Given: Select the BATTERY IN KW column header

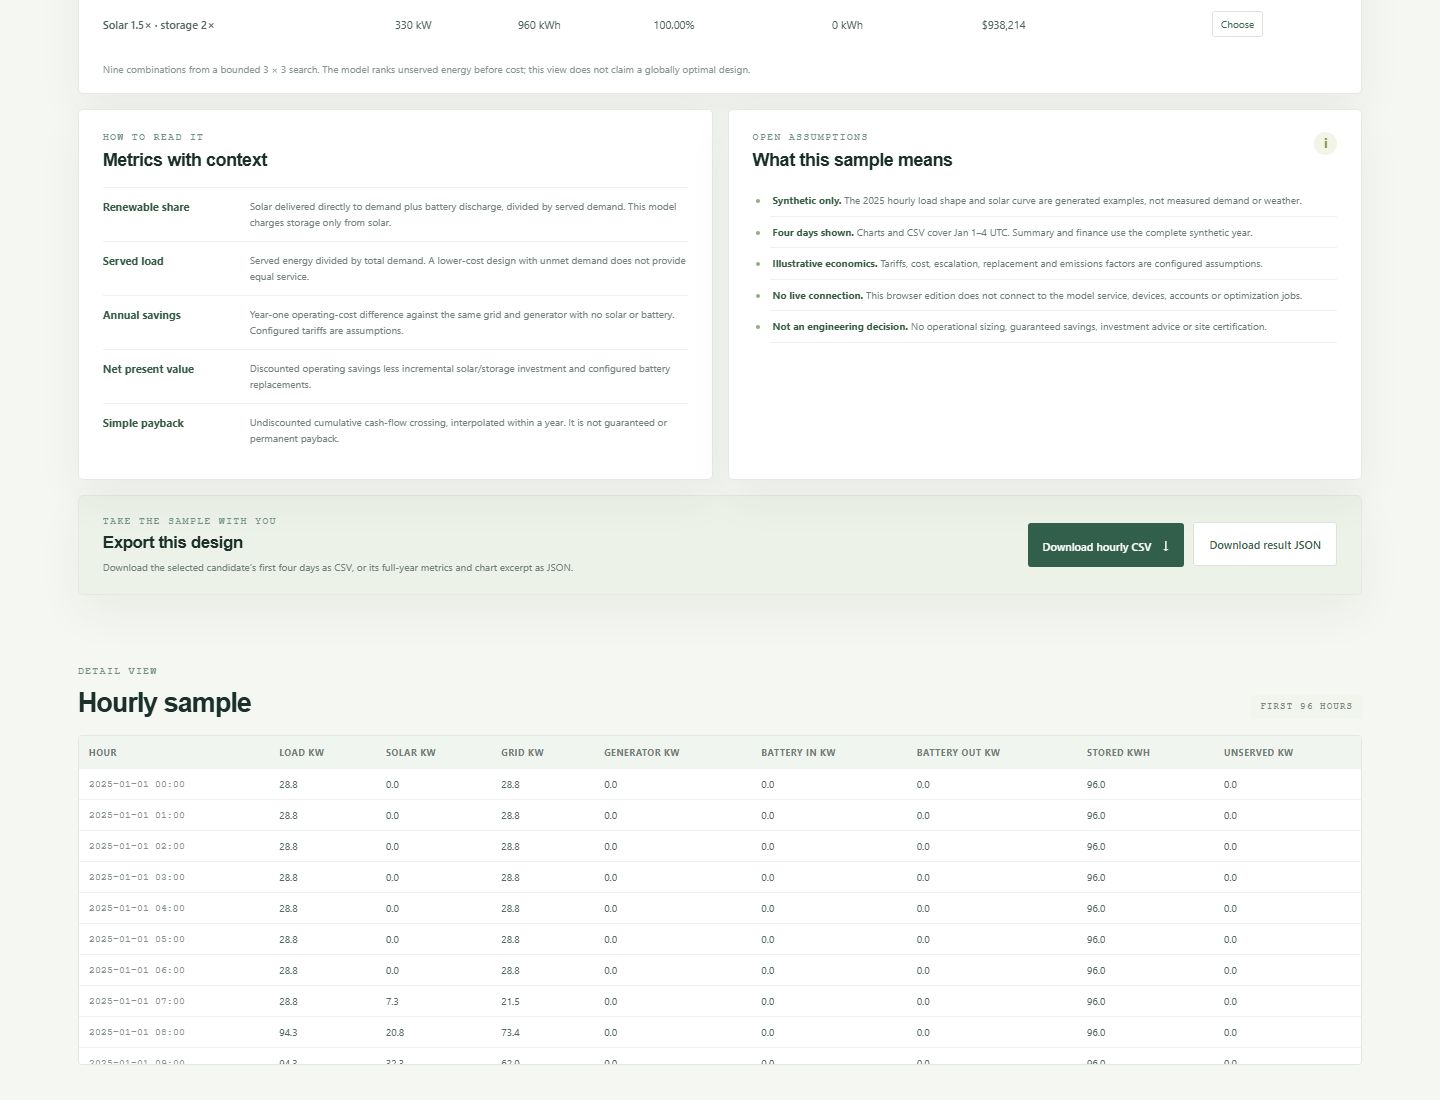Looking at the screenshot, I should pos(798,753).
